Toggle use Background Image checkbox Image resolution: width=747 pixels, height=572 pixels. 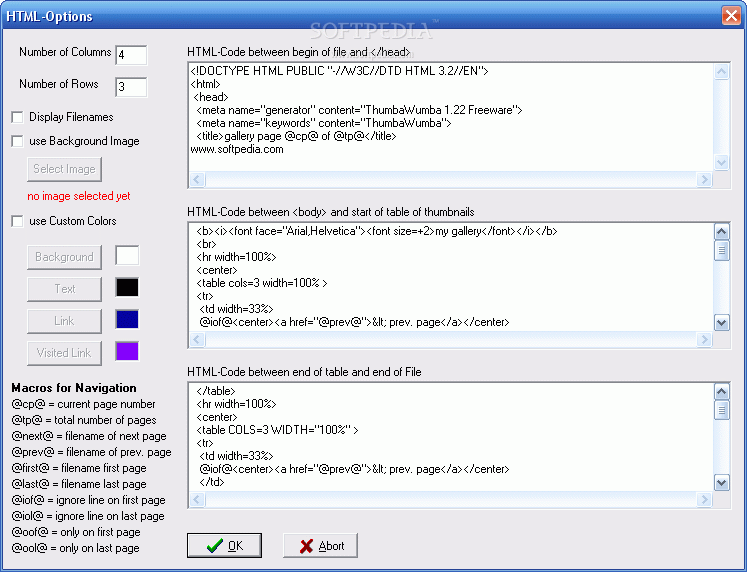point(17,141)
